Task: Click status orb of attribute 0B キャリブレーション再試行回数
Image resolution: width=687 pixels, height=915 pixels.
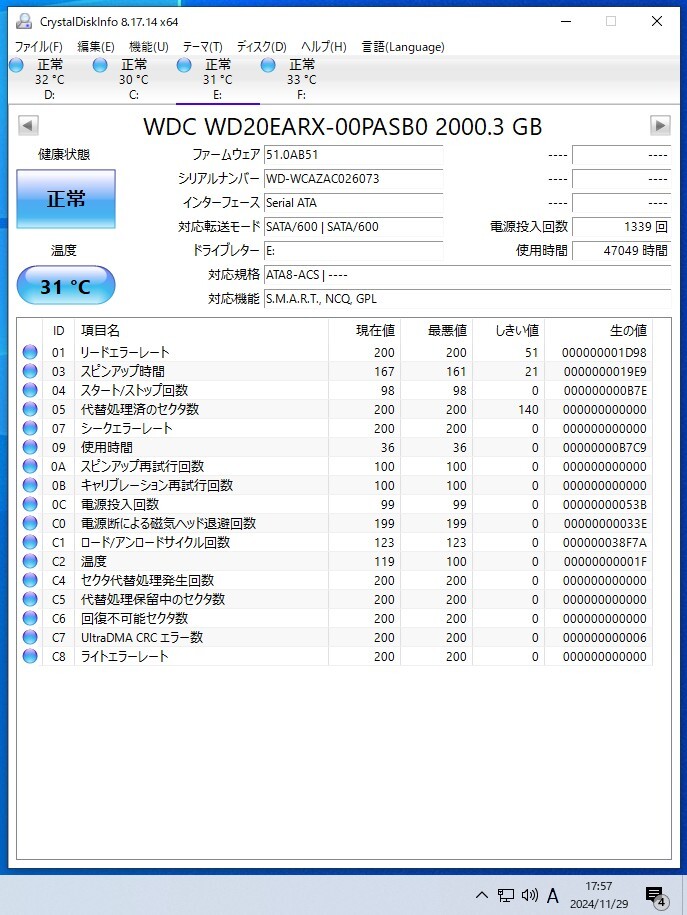Action: [x=30, y=485]
